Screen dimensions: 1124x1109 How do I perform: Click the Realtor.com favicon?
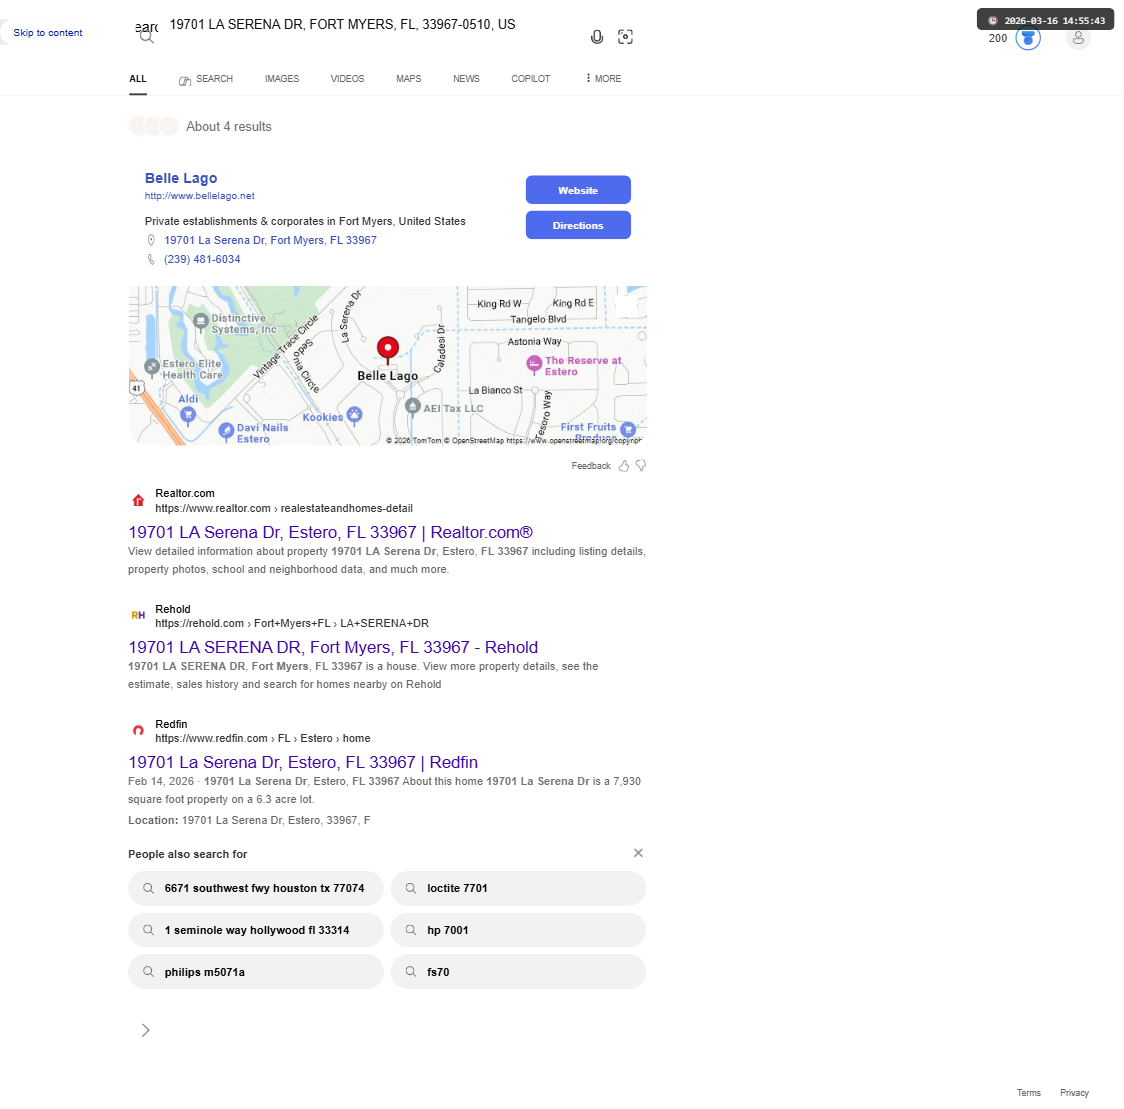point(138,500)
